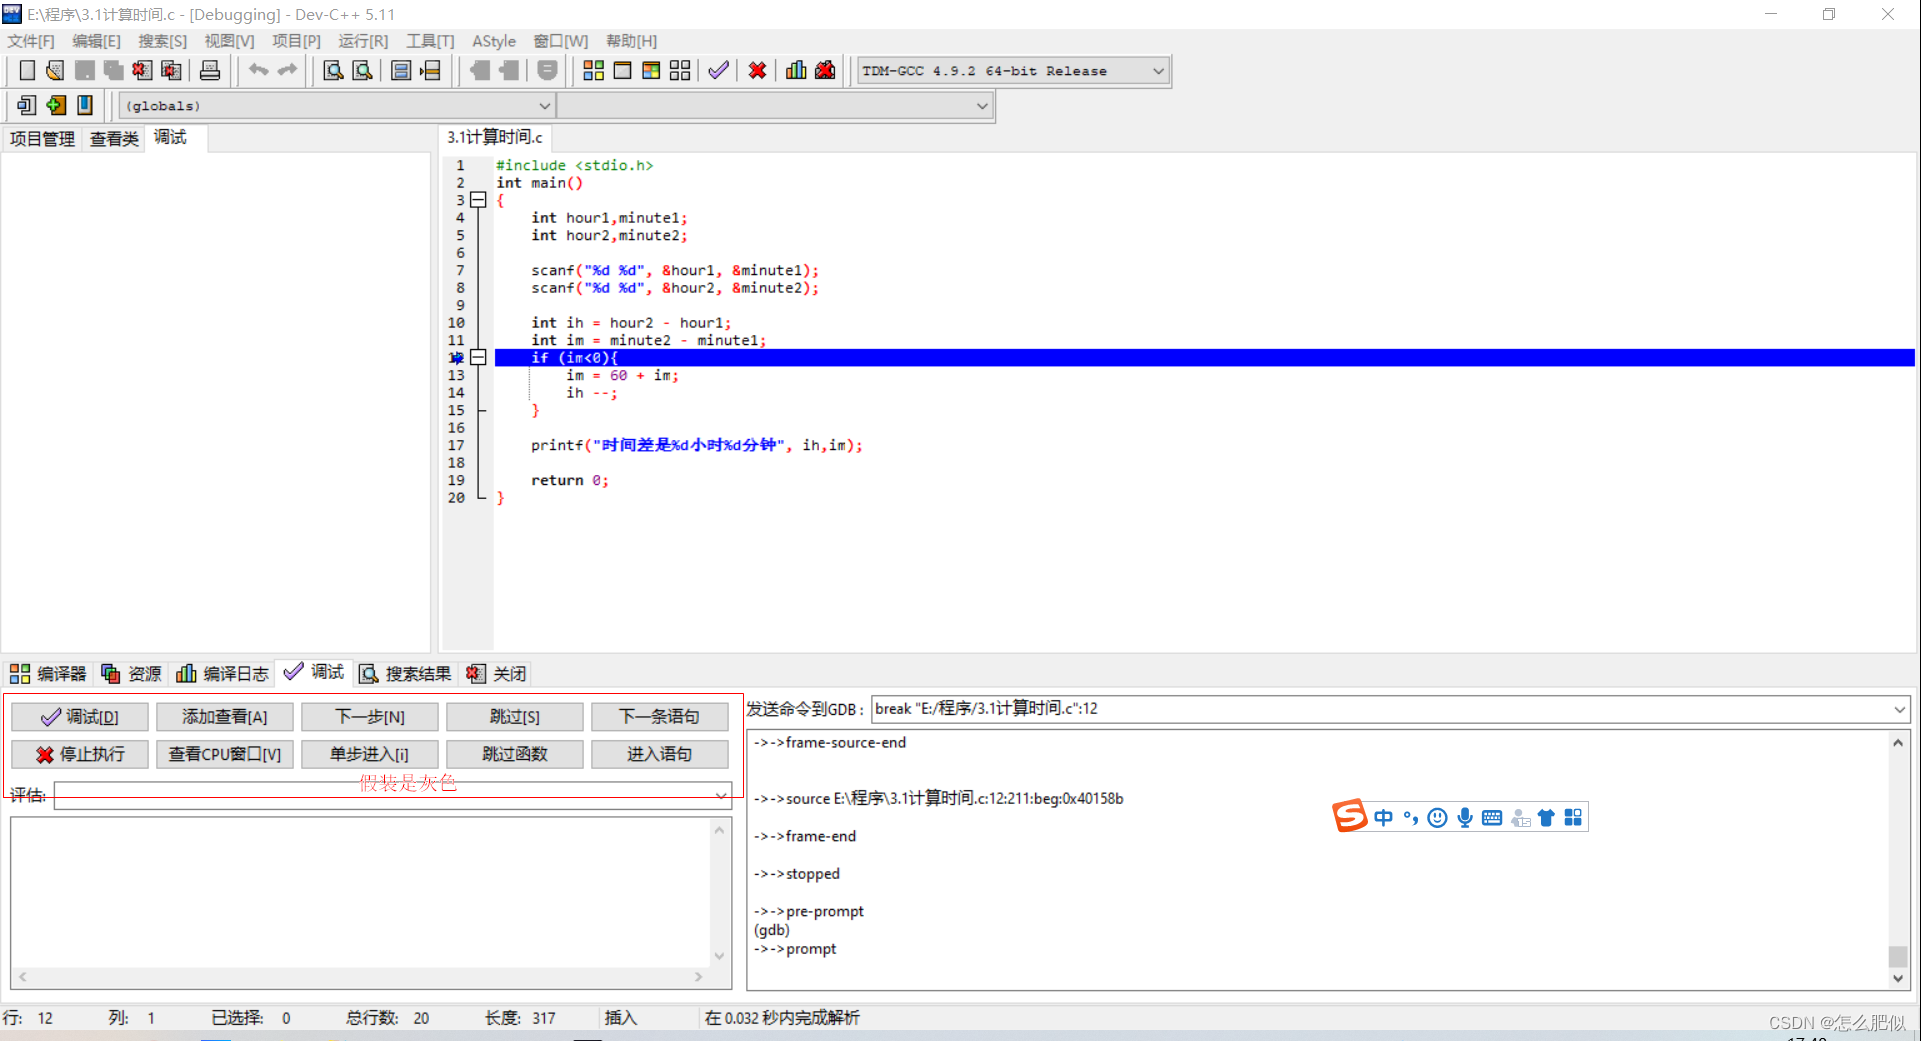Click the 进入语句 button

[x=660, y=754]
